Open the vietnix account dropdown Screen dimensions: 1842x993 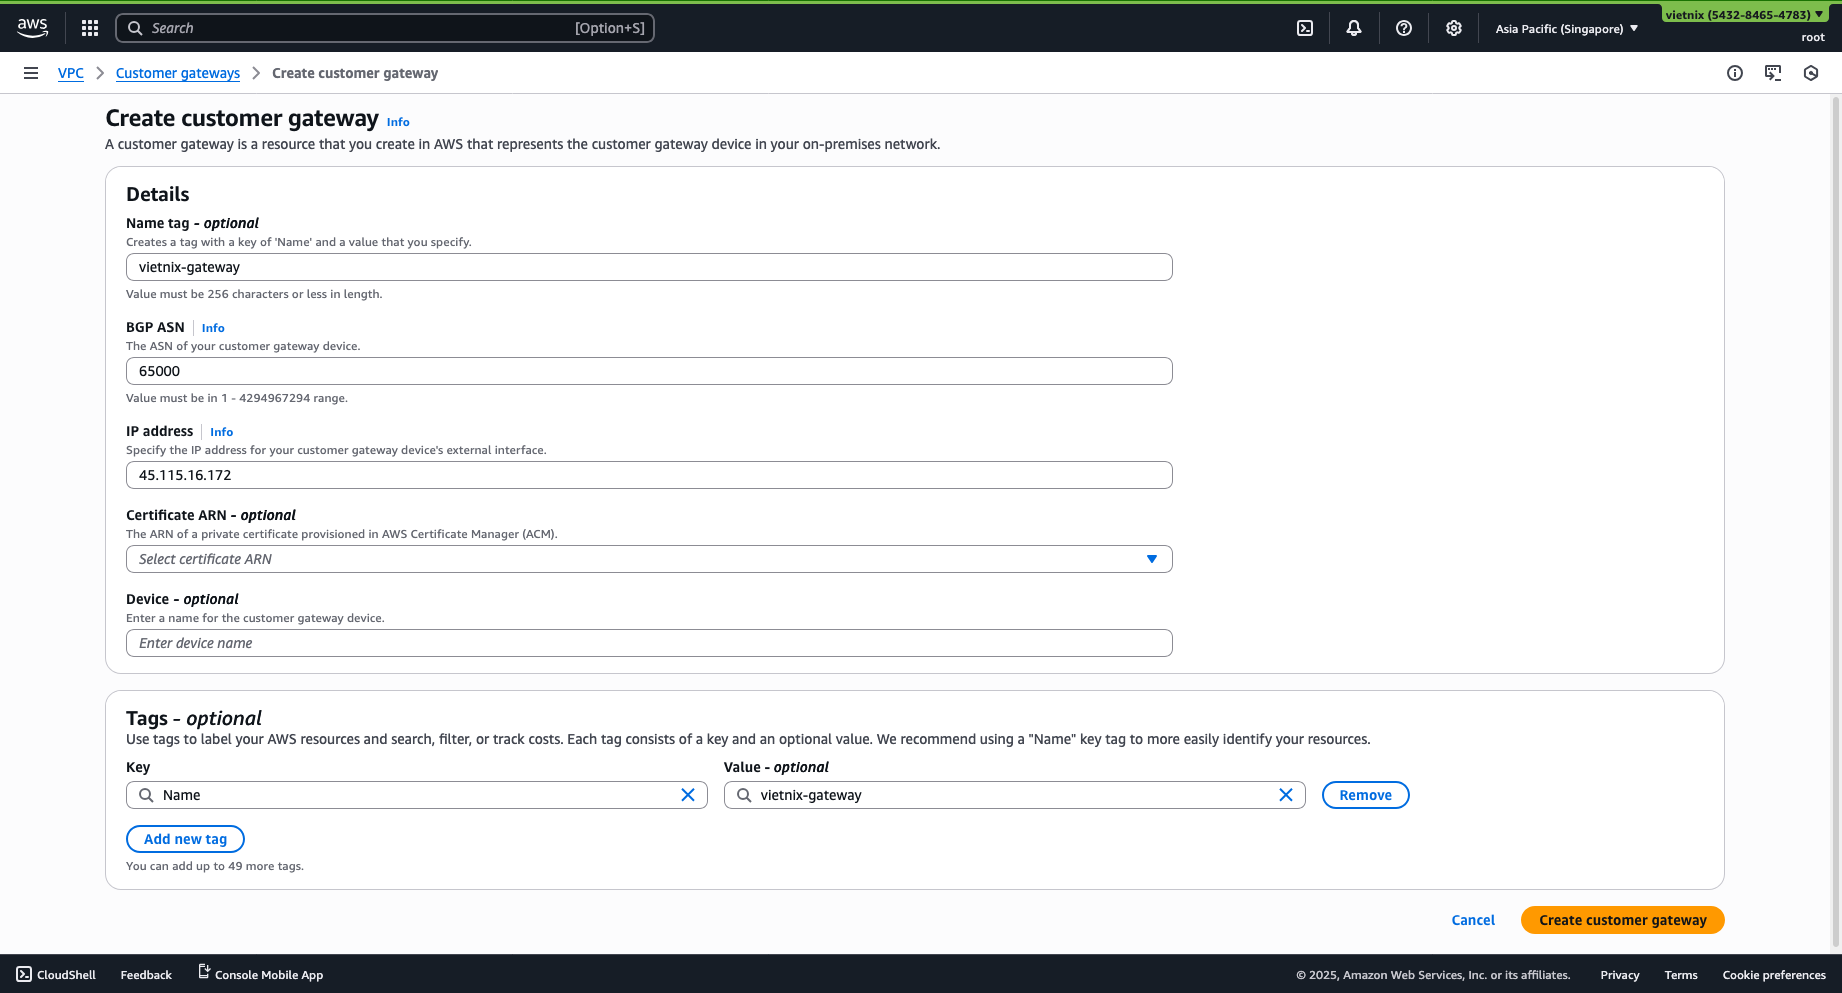point(1745,14)
